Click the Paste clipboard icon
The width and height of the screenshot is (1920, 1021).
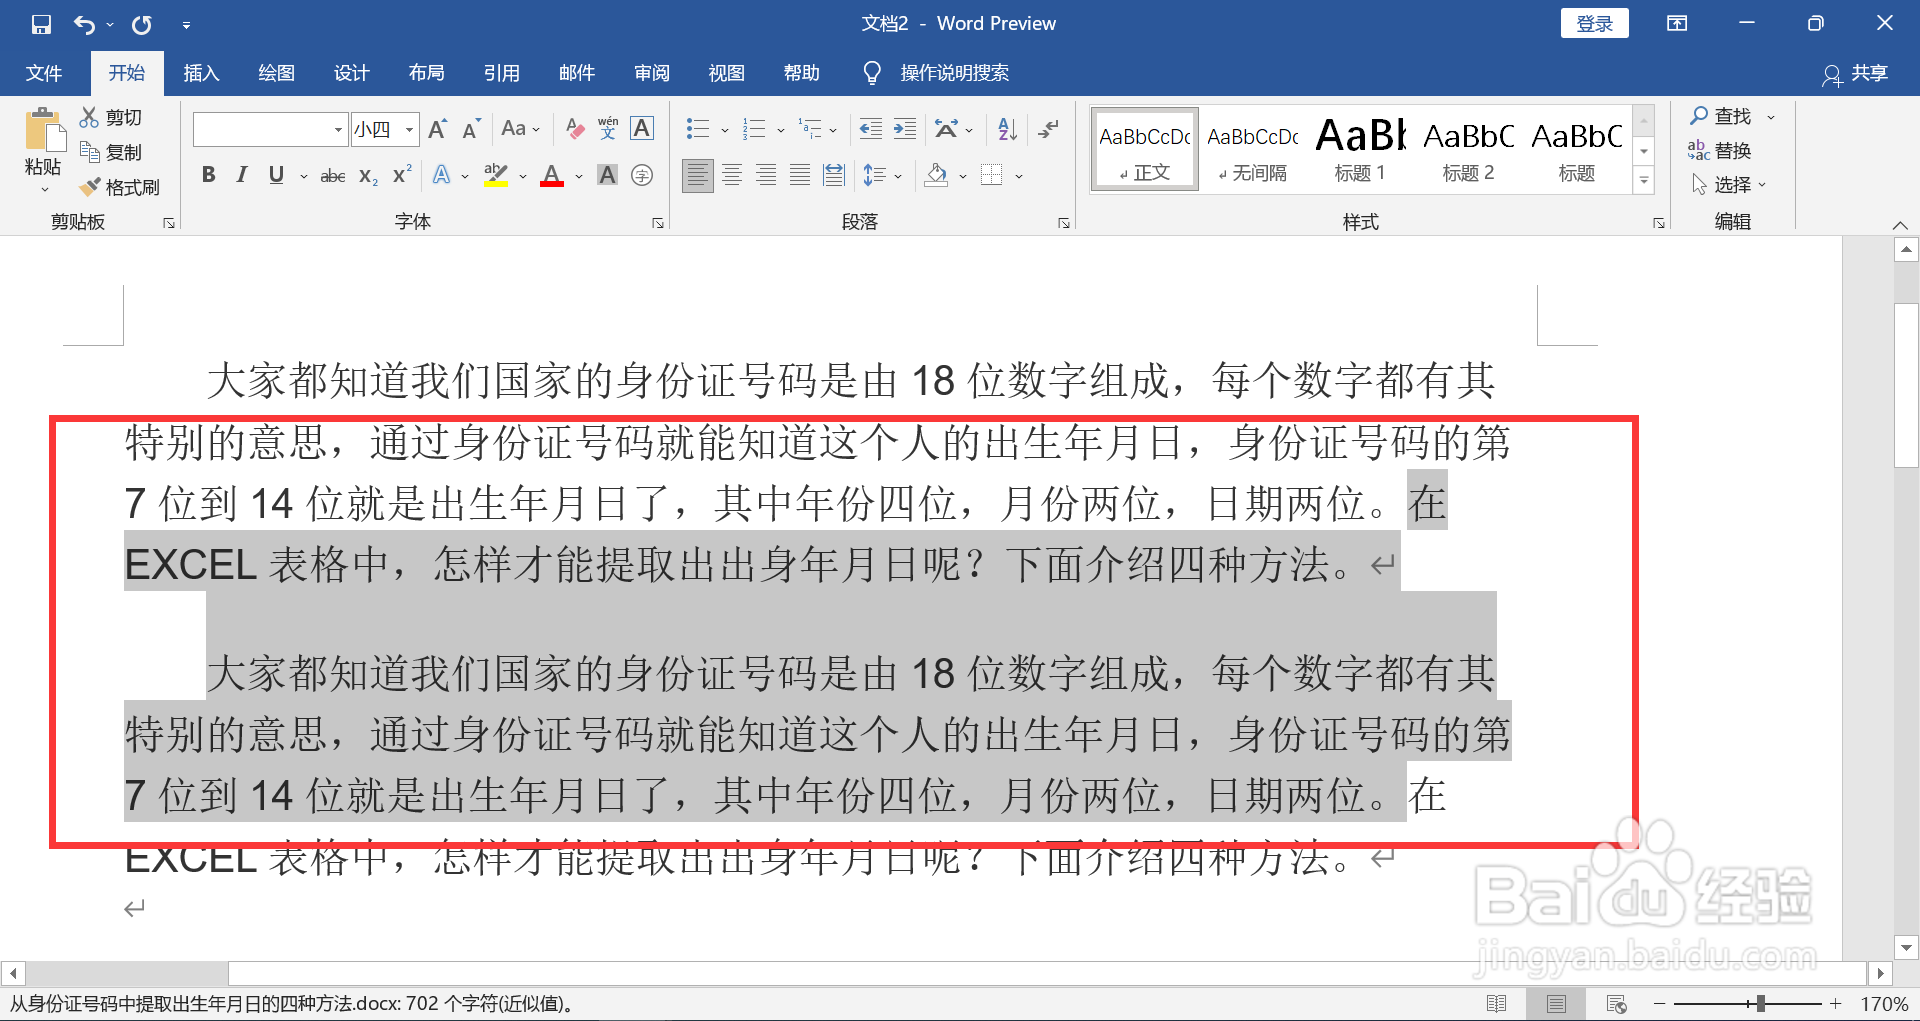click(x=43, y=131)
